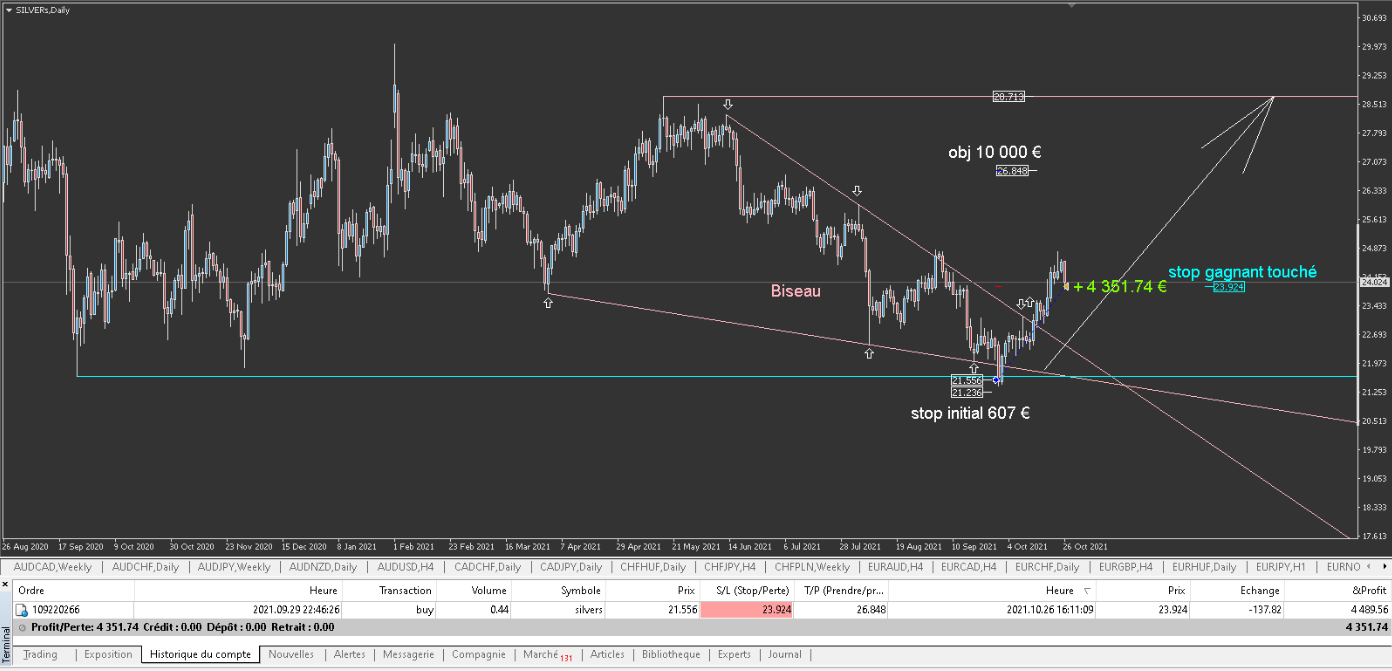
Task: Click order number 109220266
Action: (x=58, y=609)
